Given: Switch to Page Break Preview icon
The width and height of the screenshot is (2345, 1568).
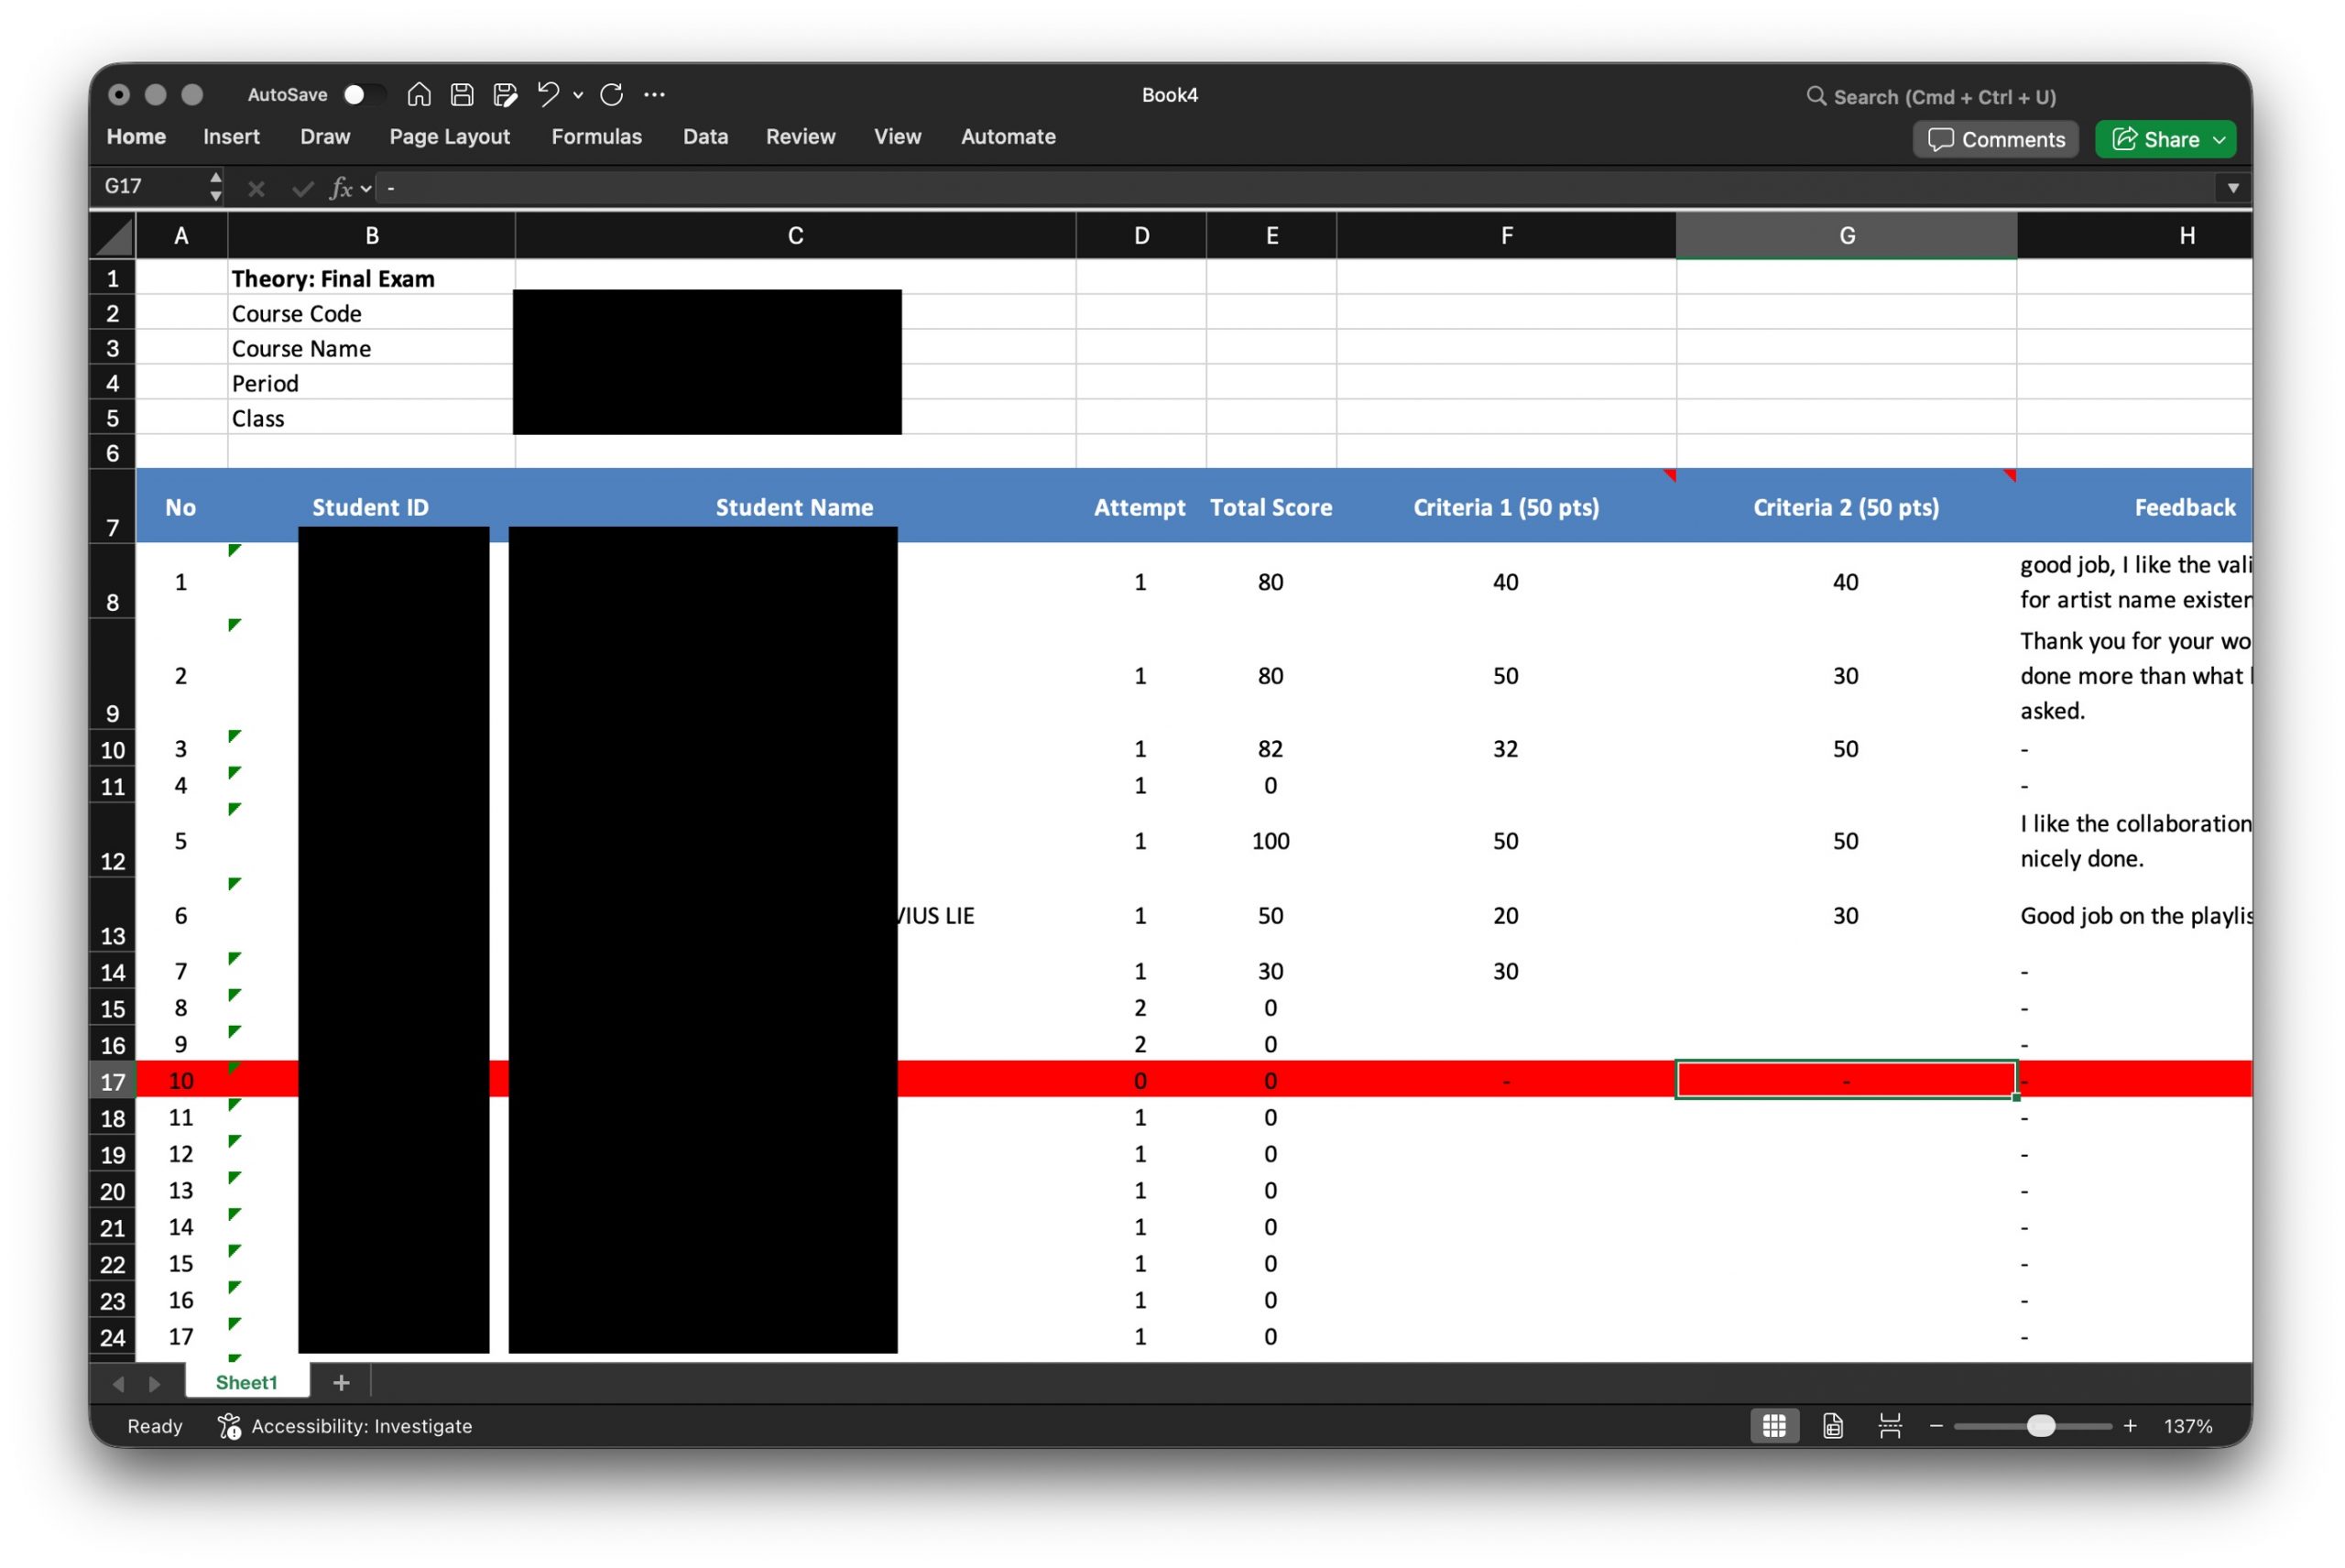Looking at the screenshot, I should pos(1889,1426).
